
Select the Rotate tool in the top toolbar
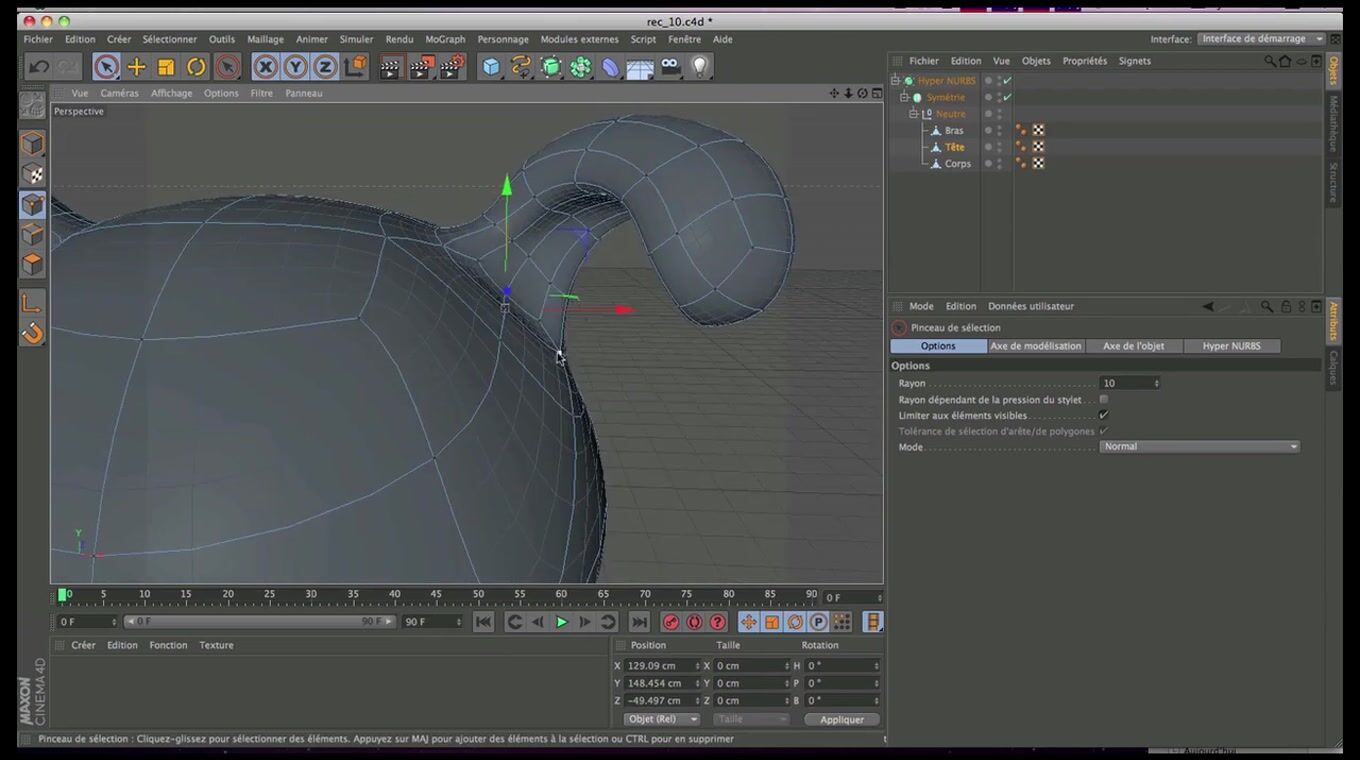(196, 67)
